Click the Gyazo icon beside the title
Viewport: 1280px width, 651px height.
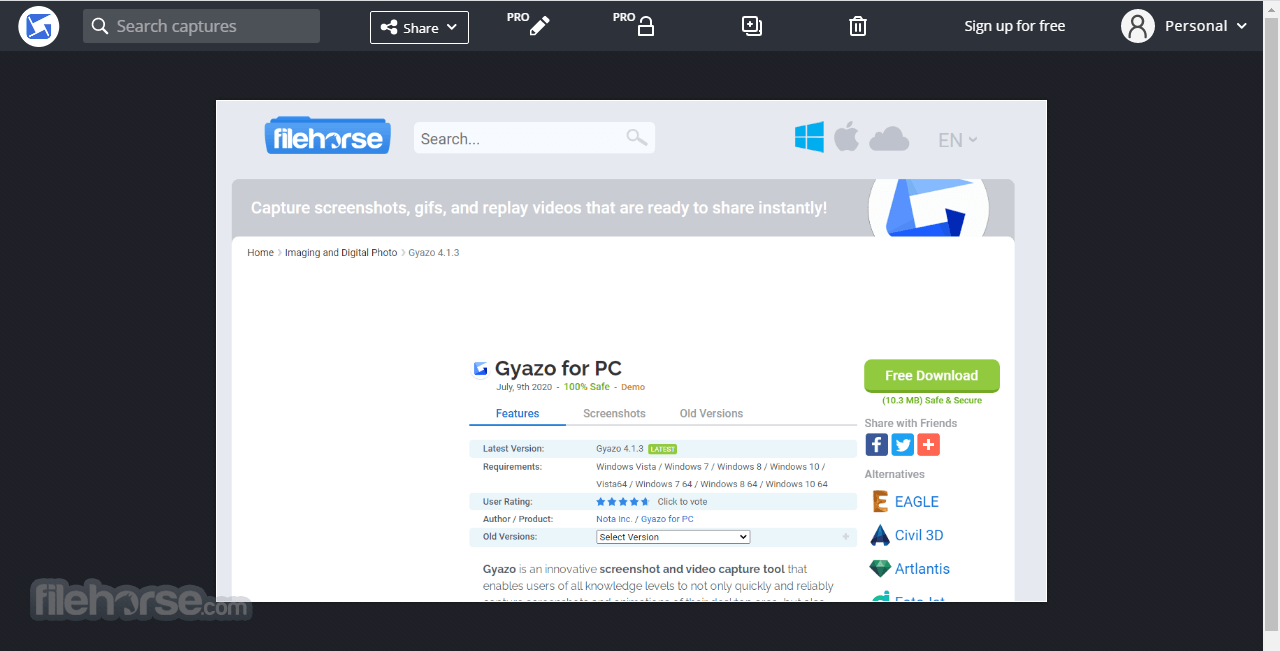click(481, 368)
